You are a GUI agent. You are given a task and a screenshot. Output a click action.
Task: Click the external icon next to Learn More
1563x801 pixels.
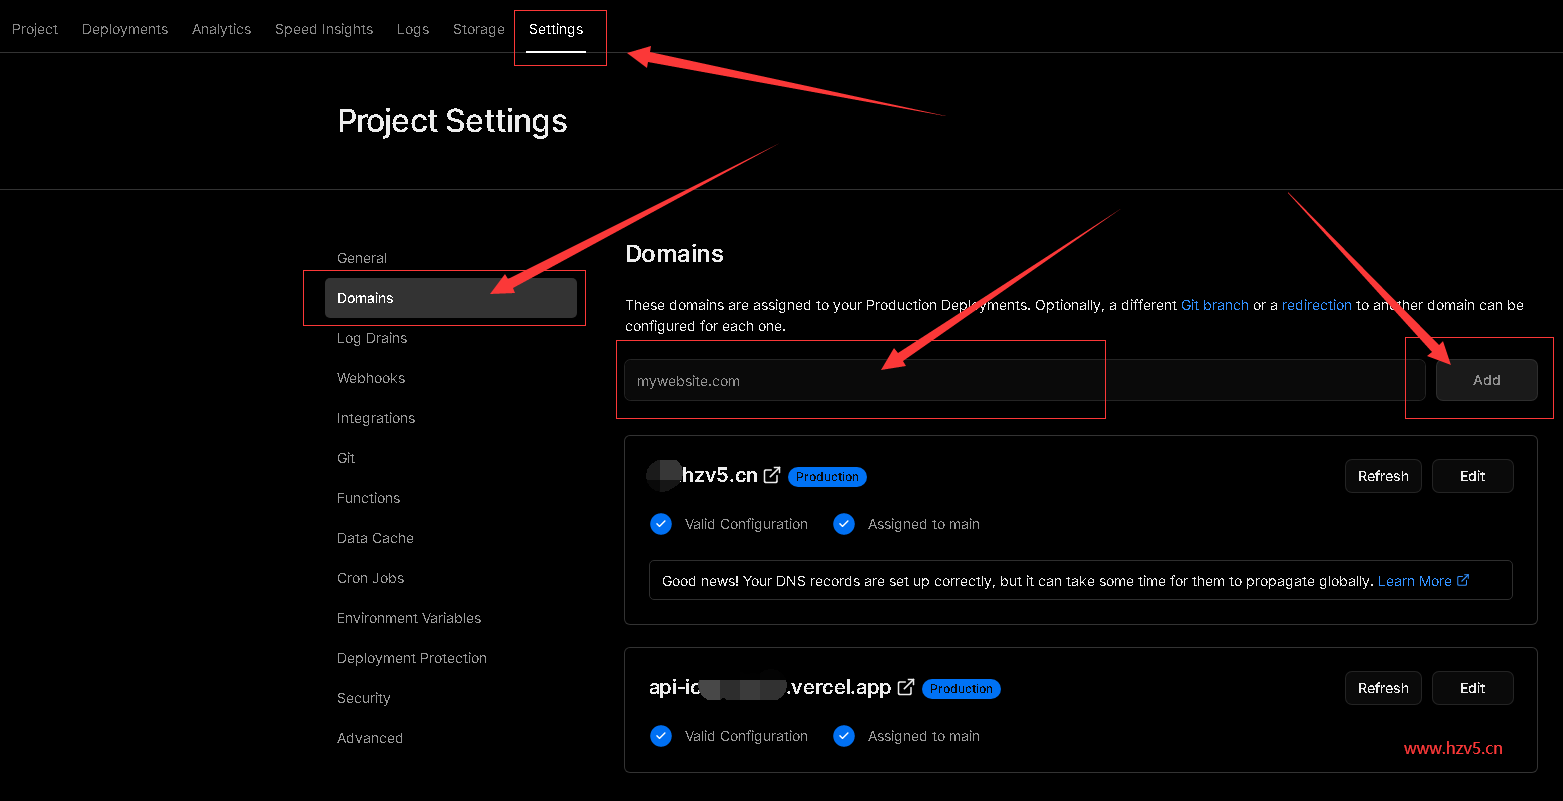(1463, 580)
